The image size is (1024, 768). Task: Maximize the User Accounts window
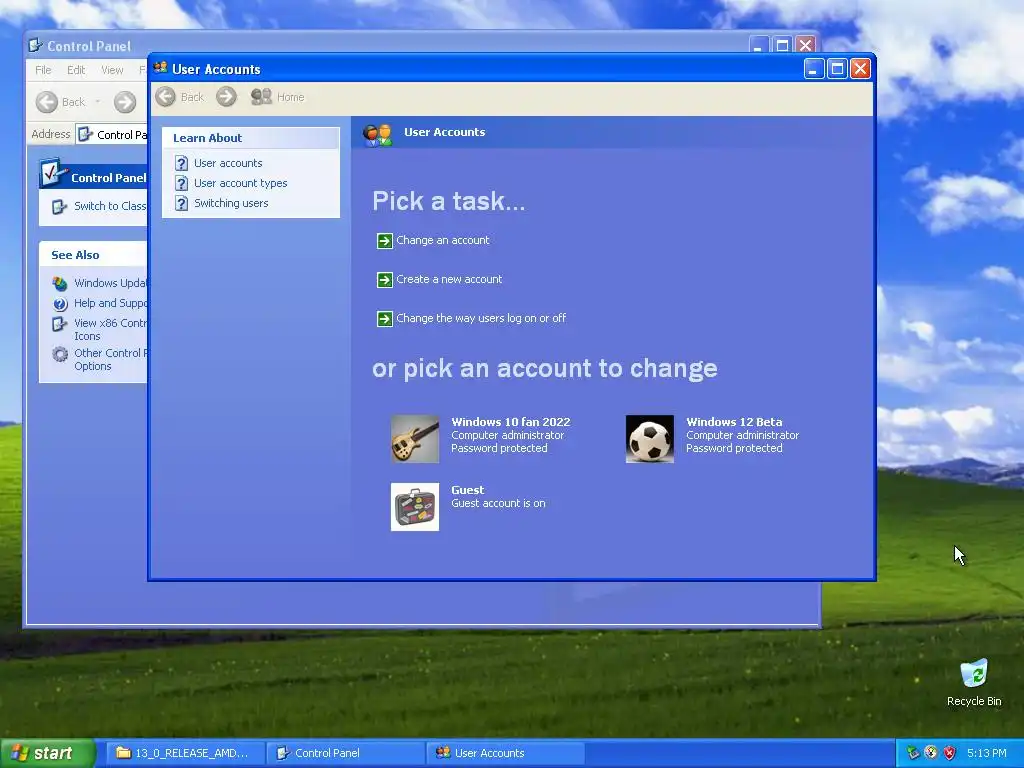(x=837, y=69)
